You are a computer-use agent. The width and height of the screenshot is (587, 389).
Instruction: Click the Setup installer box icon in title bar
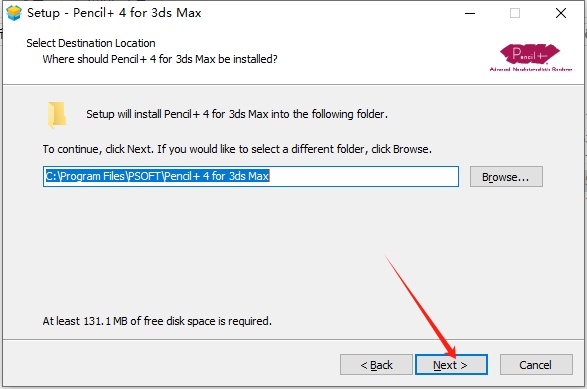pos(14,13)
